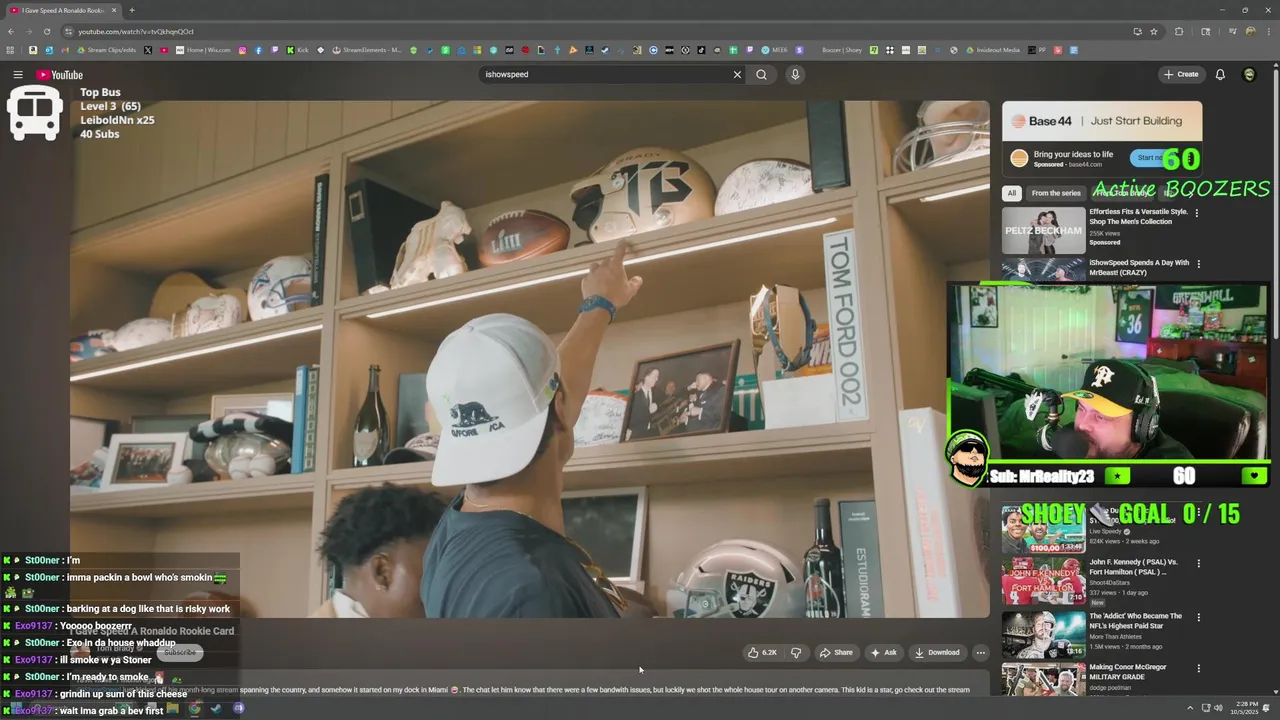Dislike the video with thumbs down
This screenshot has width=1280, height=720.
pyautogui.click(x=796, y=652)
